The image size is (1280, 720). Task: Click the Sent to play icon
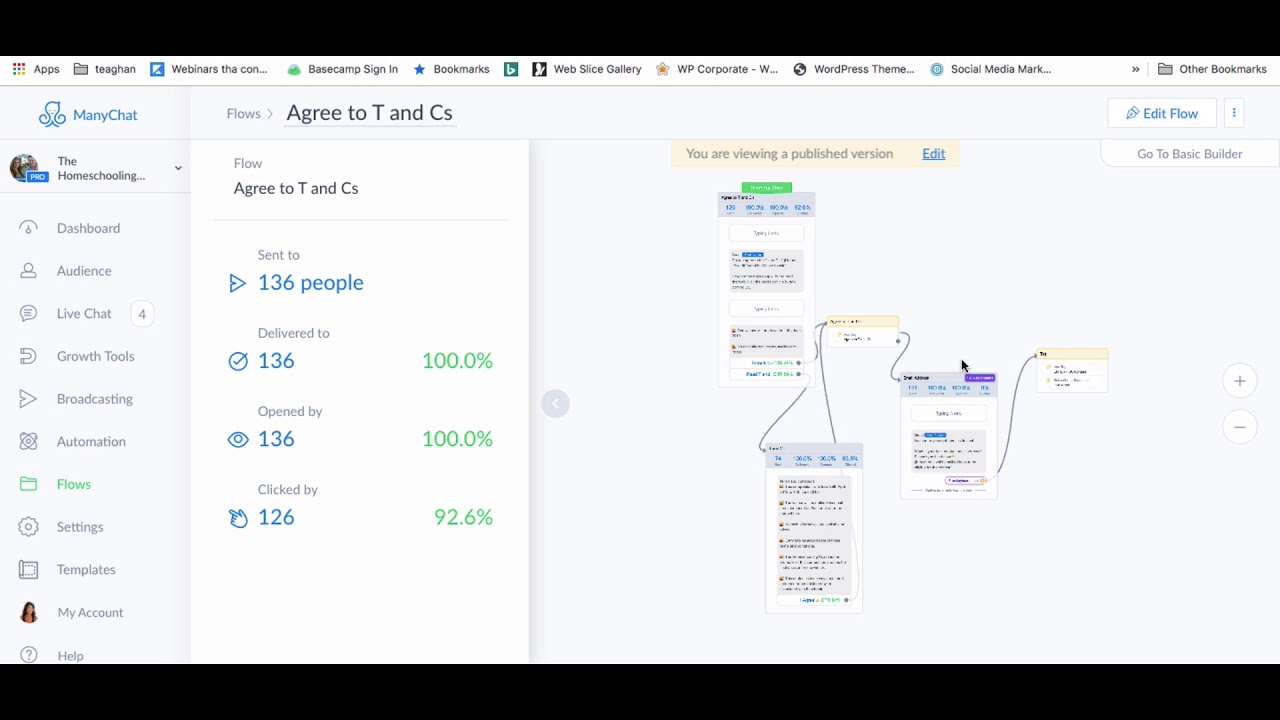pyautogui.click(x=237, y=284)
